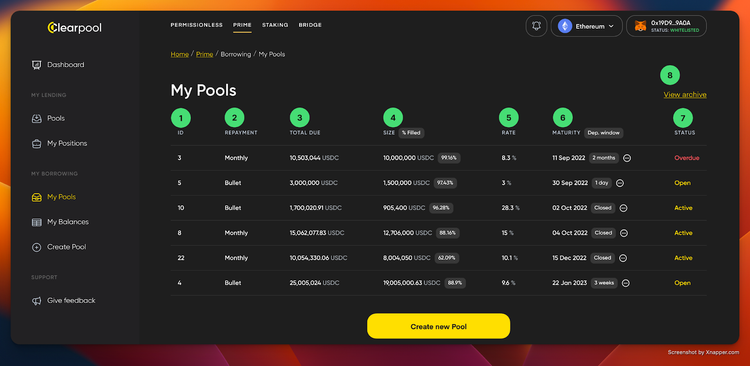Screen dimensions: 750x366
Task: Switch to the Staking tab
Action: (275, 25)
